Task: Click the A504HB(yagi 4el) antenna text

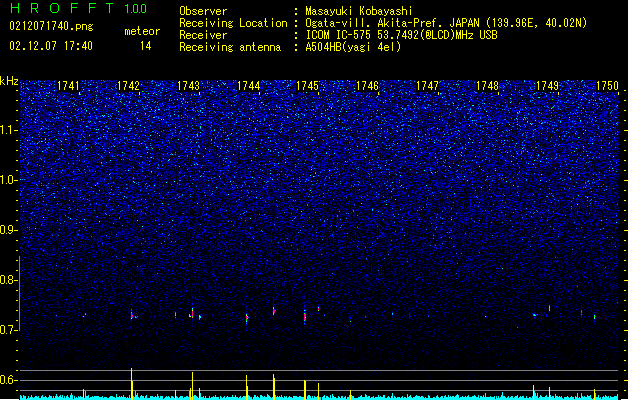Action: (353, 47)
